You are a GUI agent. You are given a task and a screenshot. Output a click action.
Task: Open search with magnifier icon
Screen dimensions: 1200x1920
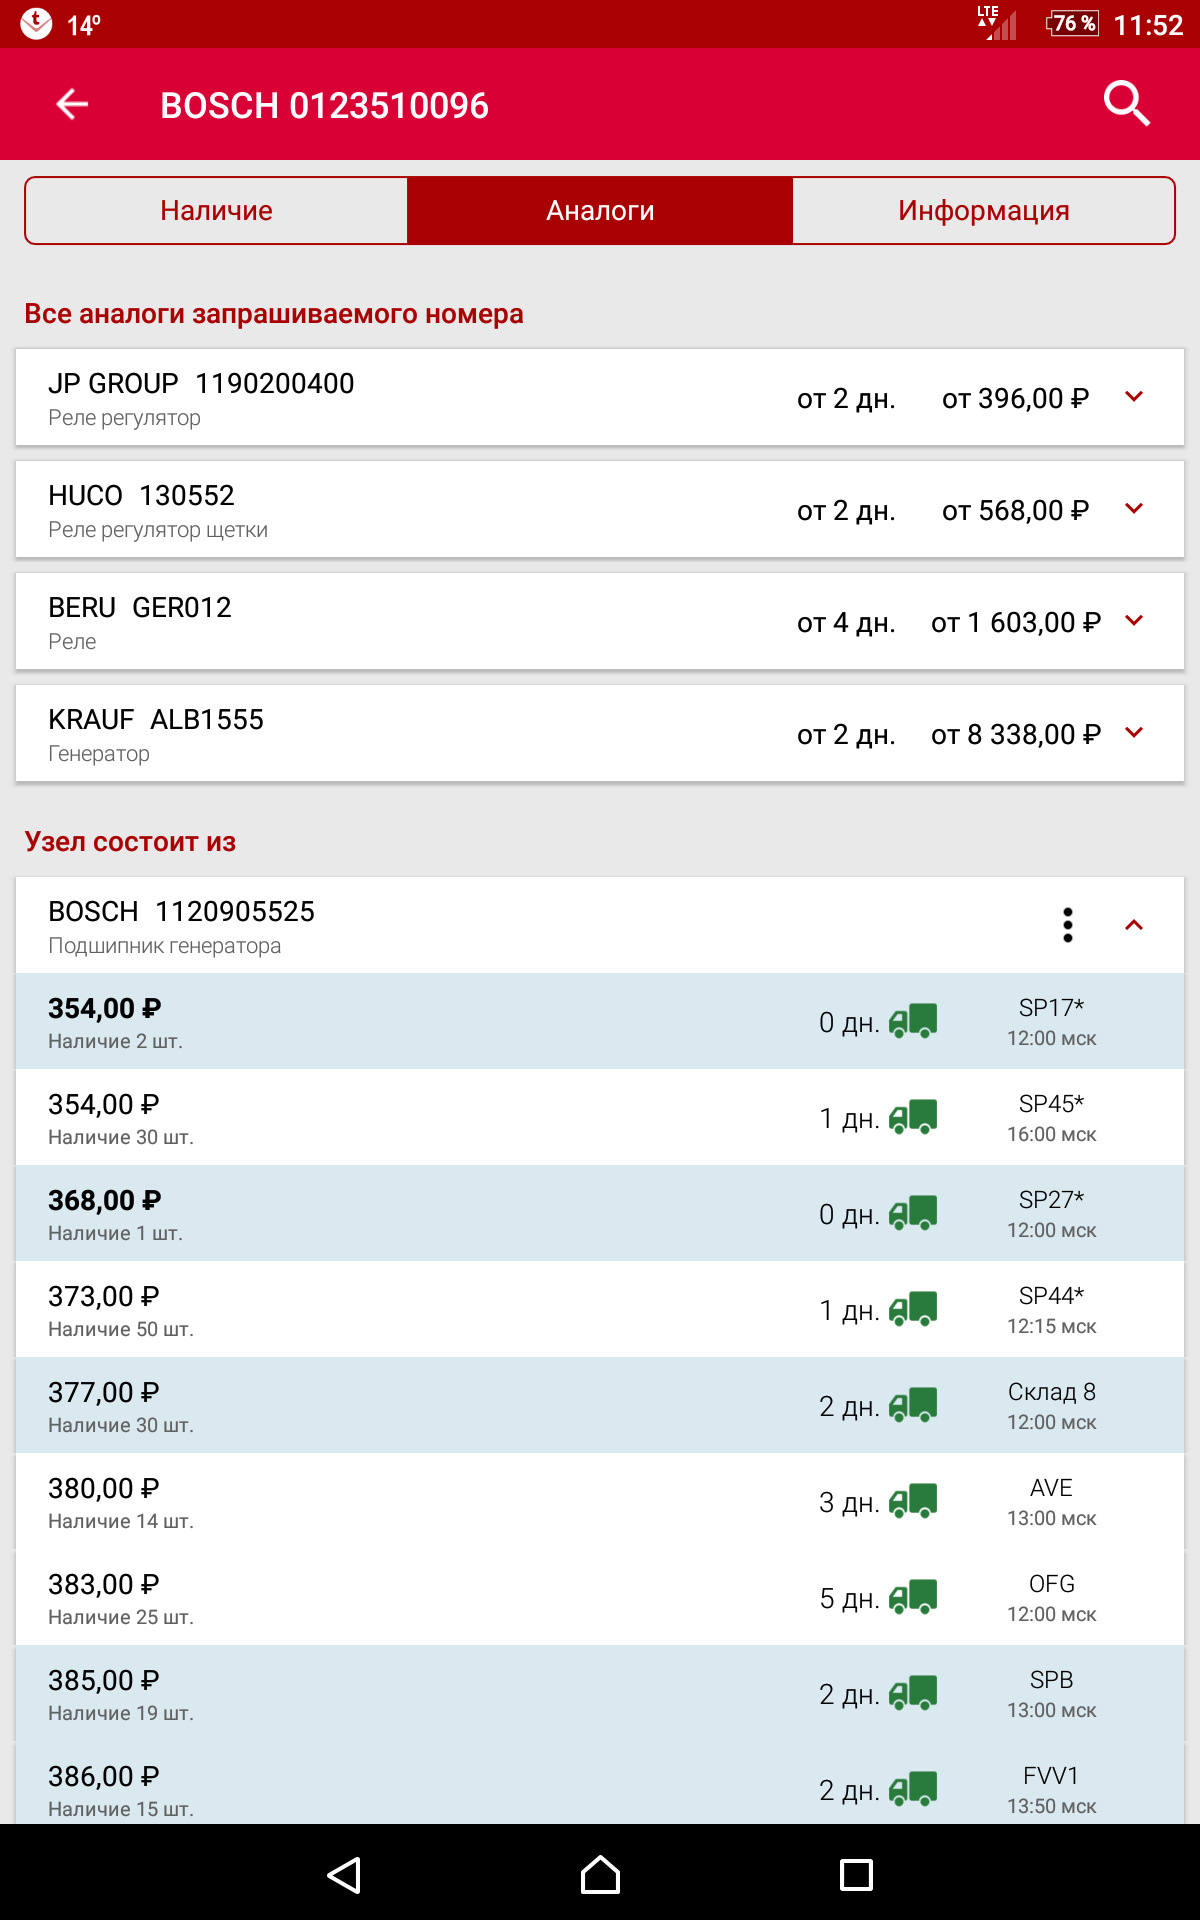point(1126,104)
